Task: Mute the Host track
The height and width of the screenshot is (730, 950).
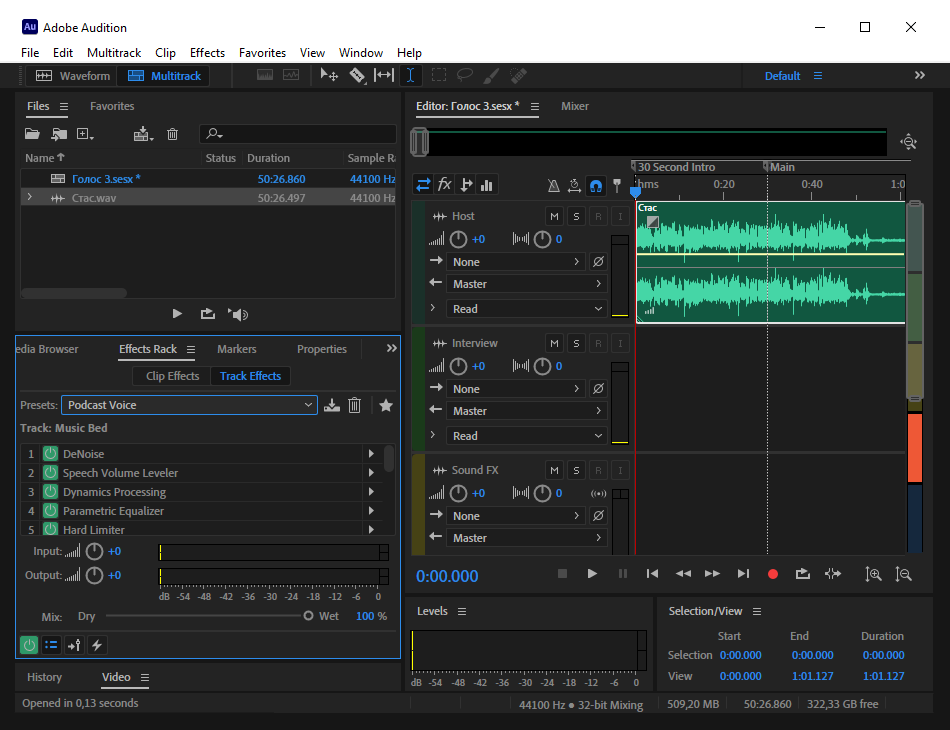Action: pyautogui.click(x=554, y=216)
